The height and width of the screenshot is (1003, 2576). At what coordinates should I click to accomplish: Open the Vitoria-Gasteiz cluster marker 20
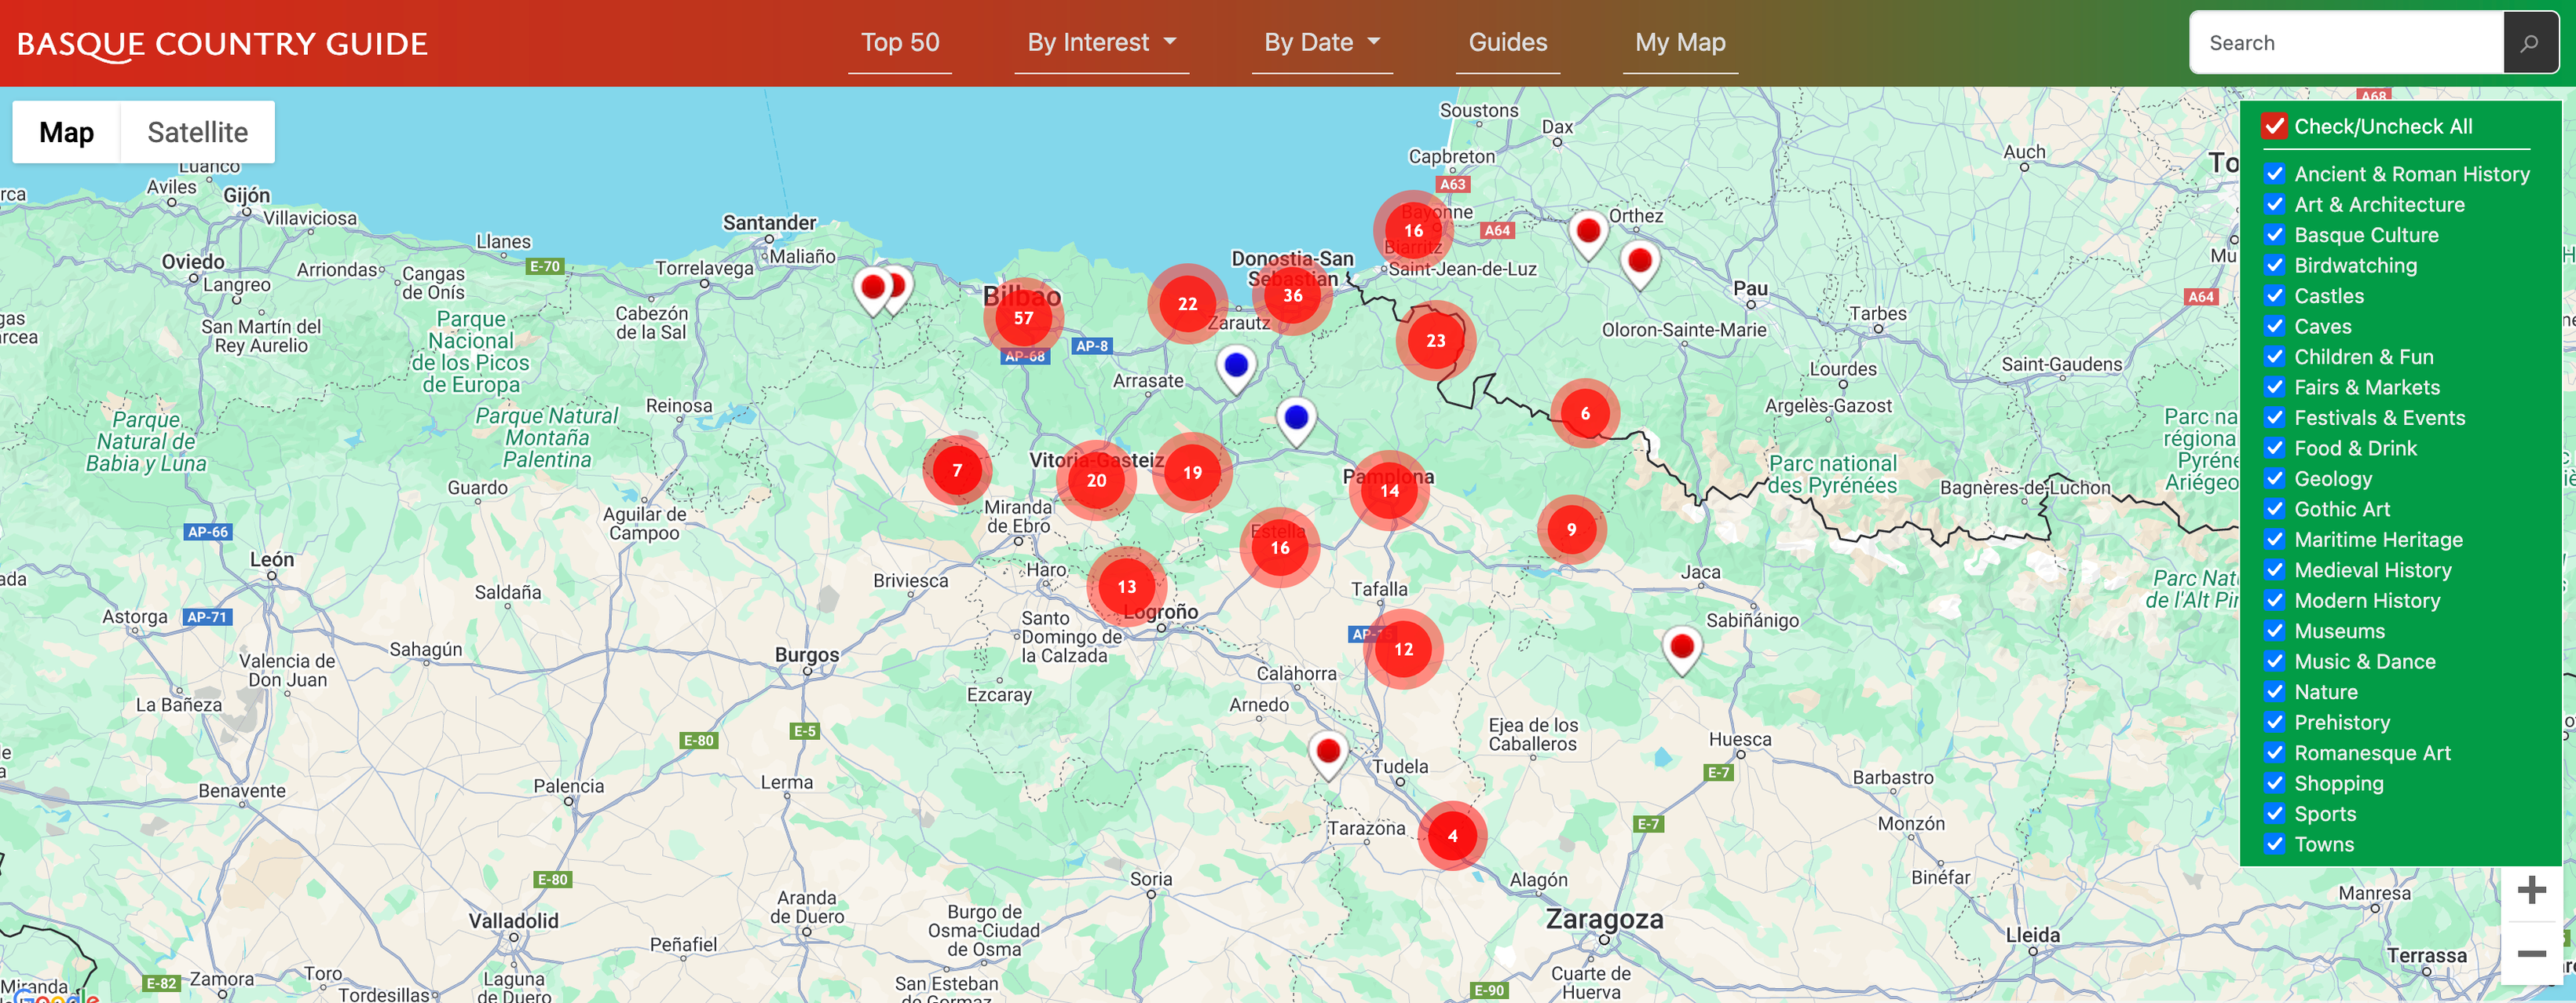point(1096,480)
